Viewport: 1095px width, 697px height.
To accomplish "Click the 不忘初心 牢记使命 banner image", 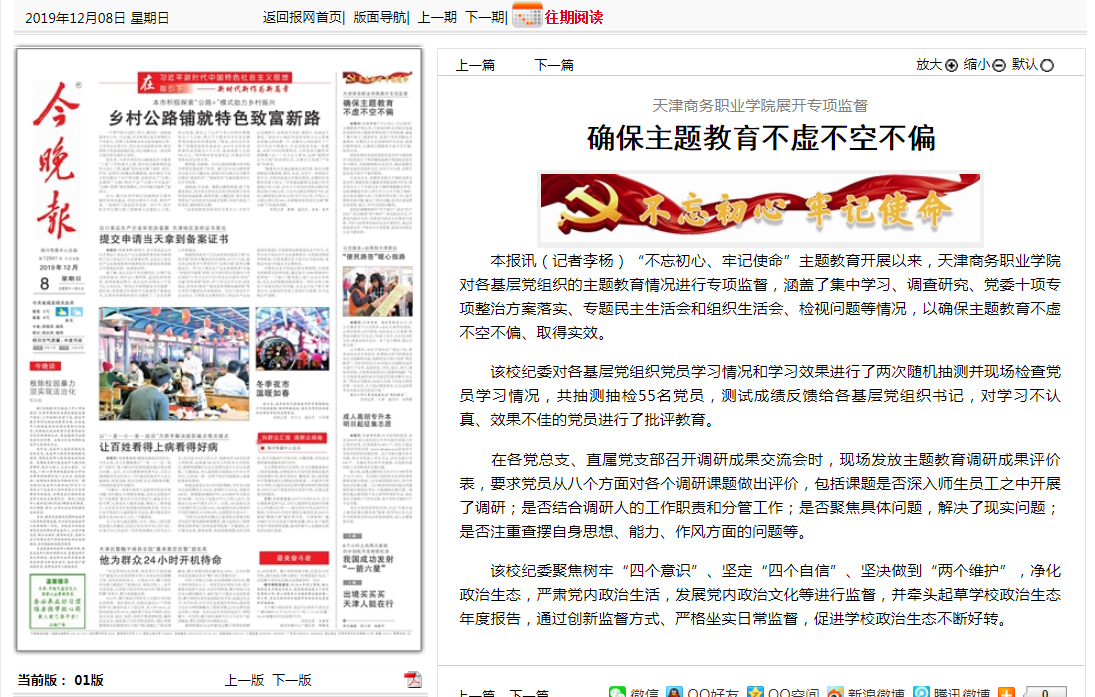I will [x=761, y=209].
